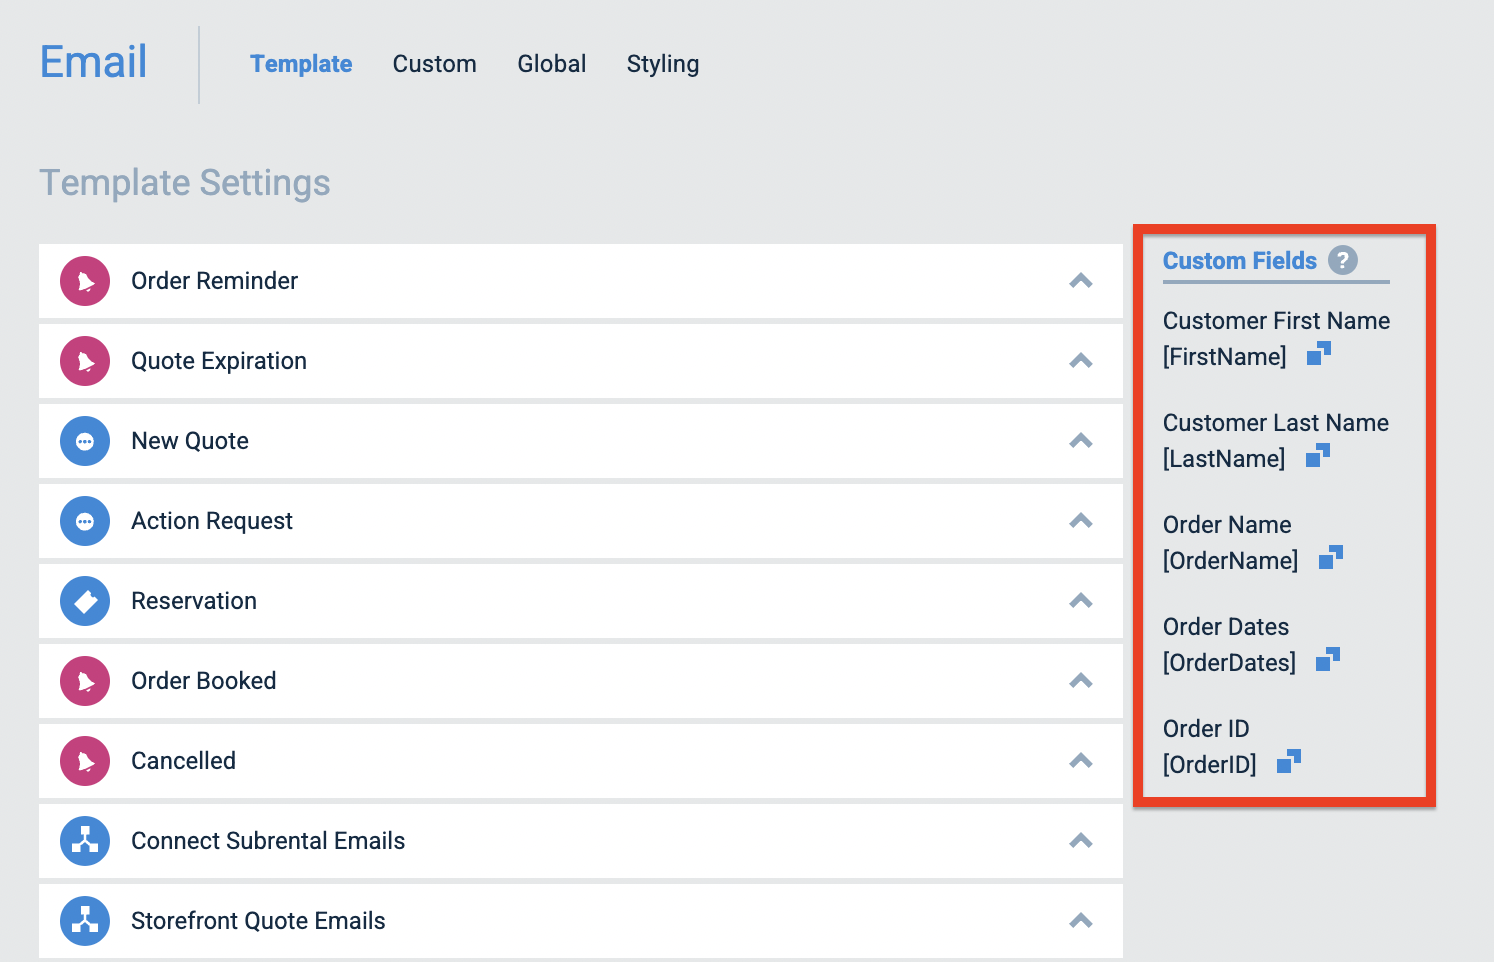Viewport: 1494px width, 962px height.
Task: Toggle the Storefront Quote Emails chevron
Action: [1081, 921]
